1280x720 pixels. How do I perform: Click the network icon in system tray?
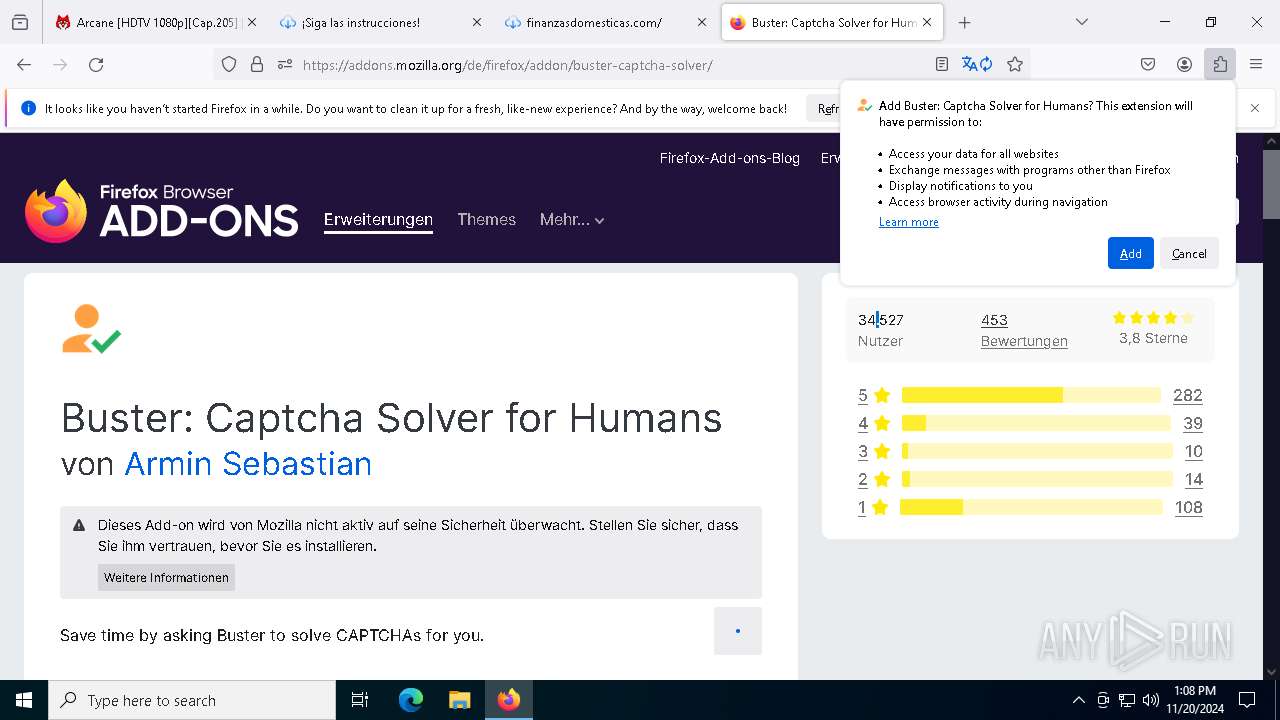(x=1127, y=700)
